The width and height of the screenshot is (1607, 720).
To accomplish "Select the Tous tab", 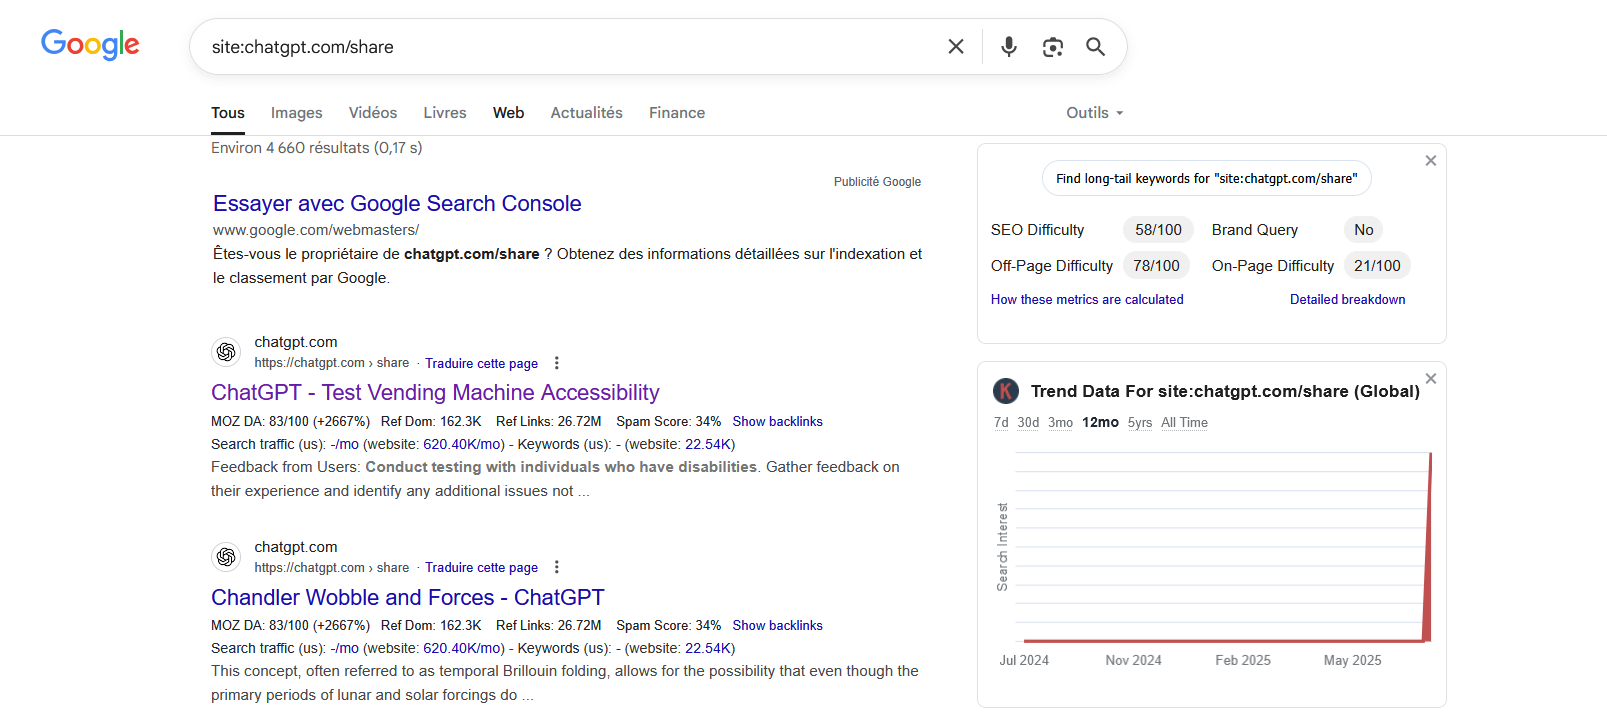I will [228, 113].
